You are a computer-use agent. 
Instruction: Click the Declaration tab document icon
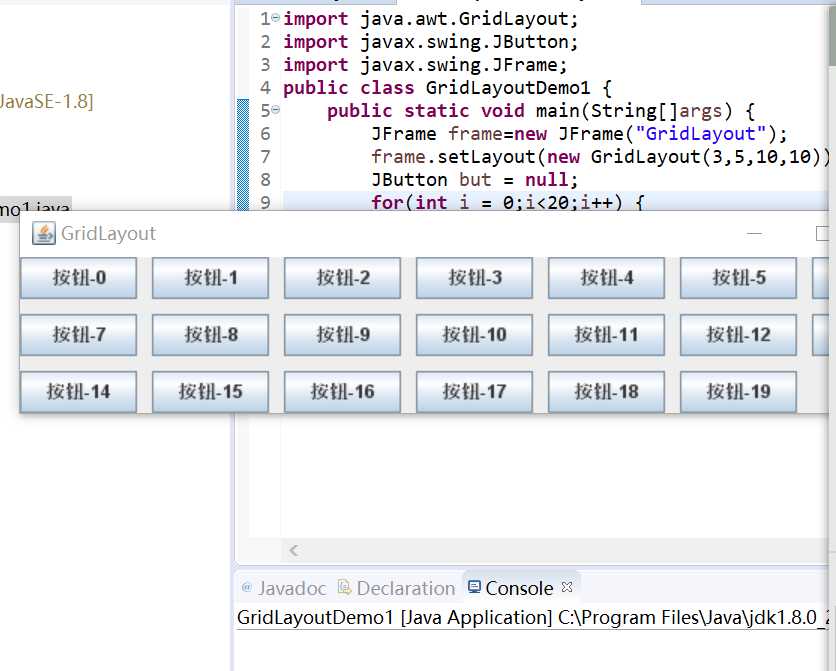[x=344, y=587]
